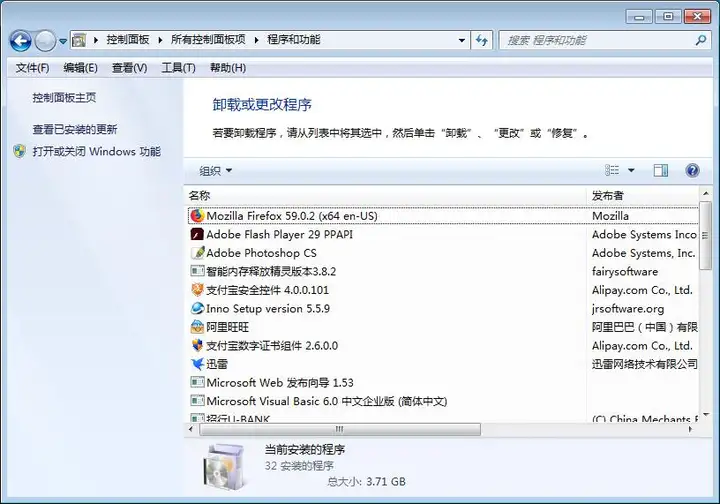Click Mozilla publisher cell
The image size is (720, 504).
coord(610,216)
